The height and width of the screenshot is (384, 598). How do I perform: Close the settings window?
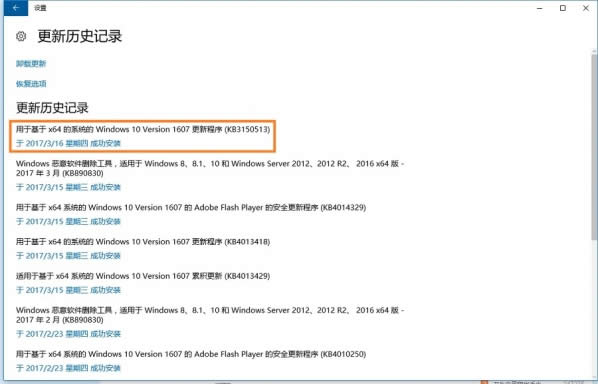click(x=586, y=8)
